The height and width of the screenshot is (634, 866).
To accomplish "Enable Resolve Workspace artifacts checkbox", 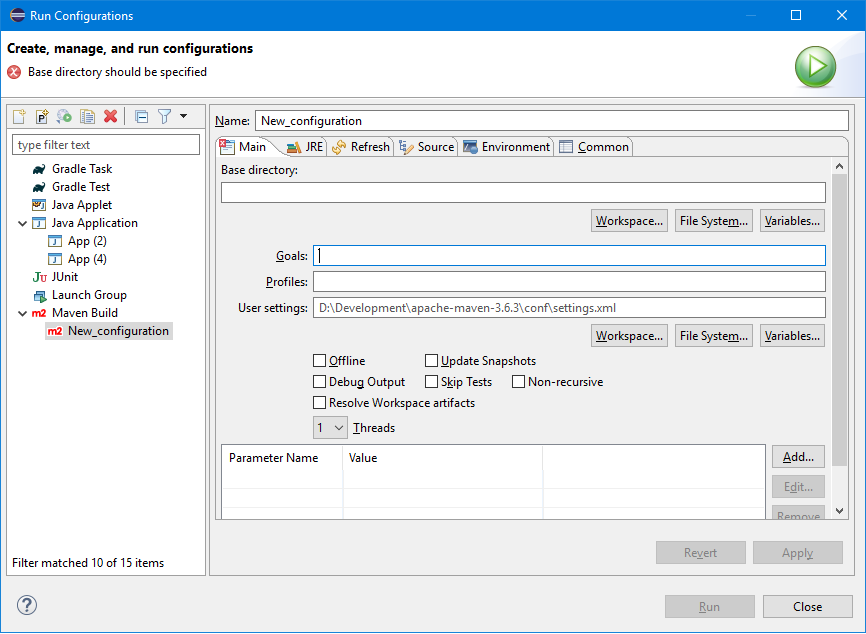I will click(x=319, y=403).
